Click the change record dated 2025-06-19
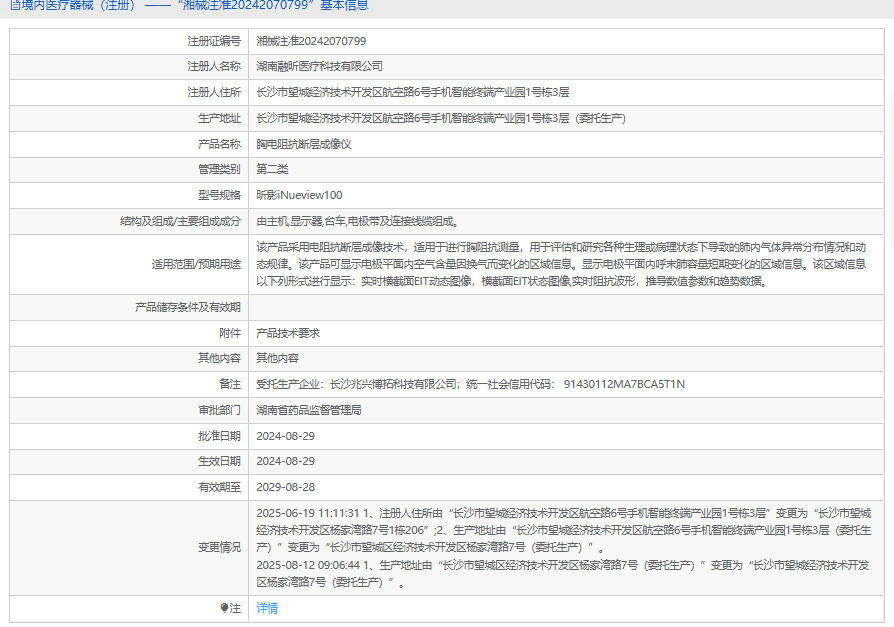894x627 pixels. tap(563, 530)
